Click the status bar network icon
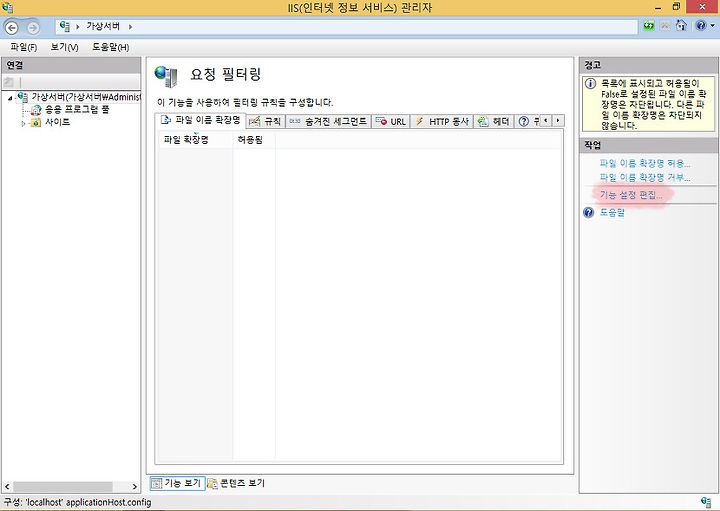 click(x=707, y=501)
